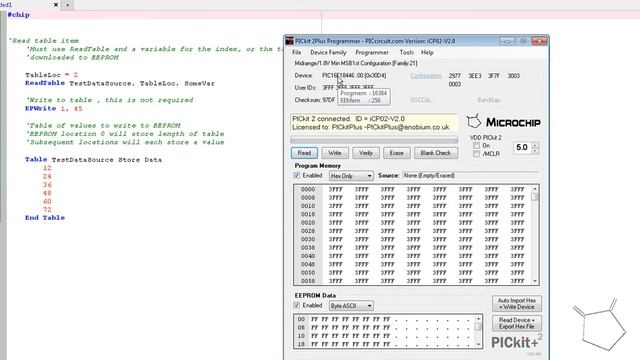
Task: Close the editor document tab
Action: tap(56, 4)
